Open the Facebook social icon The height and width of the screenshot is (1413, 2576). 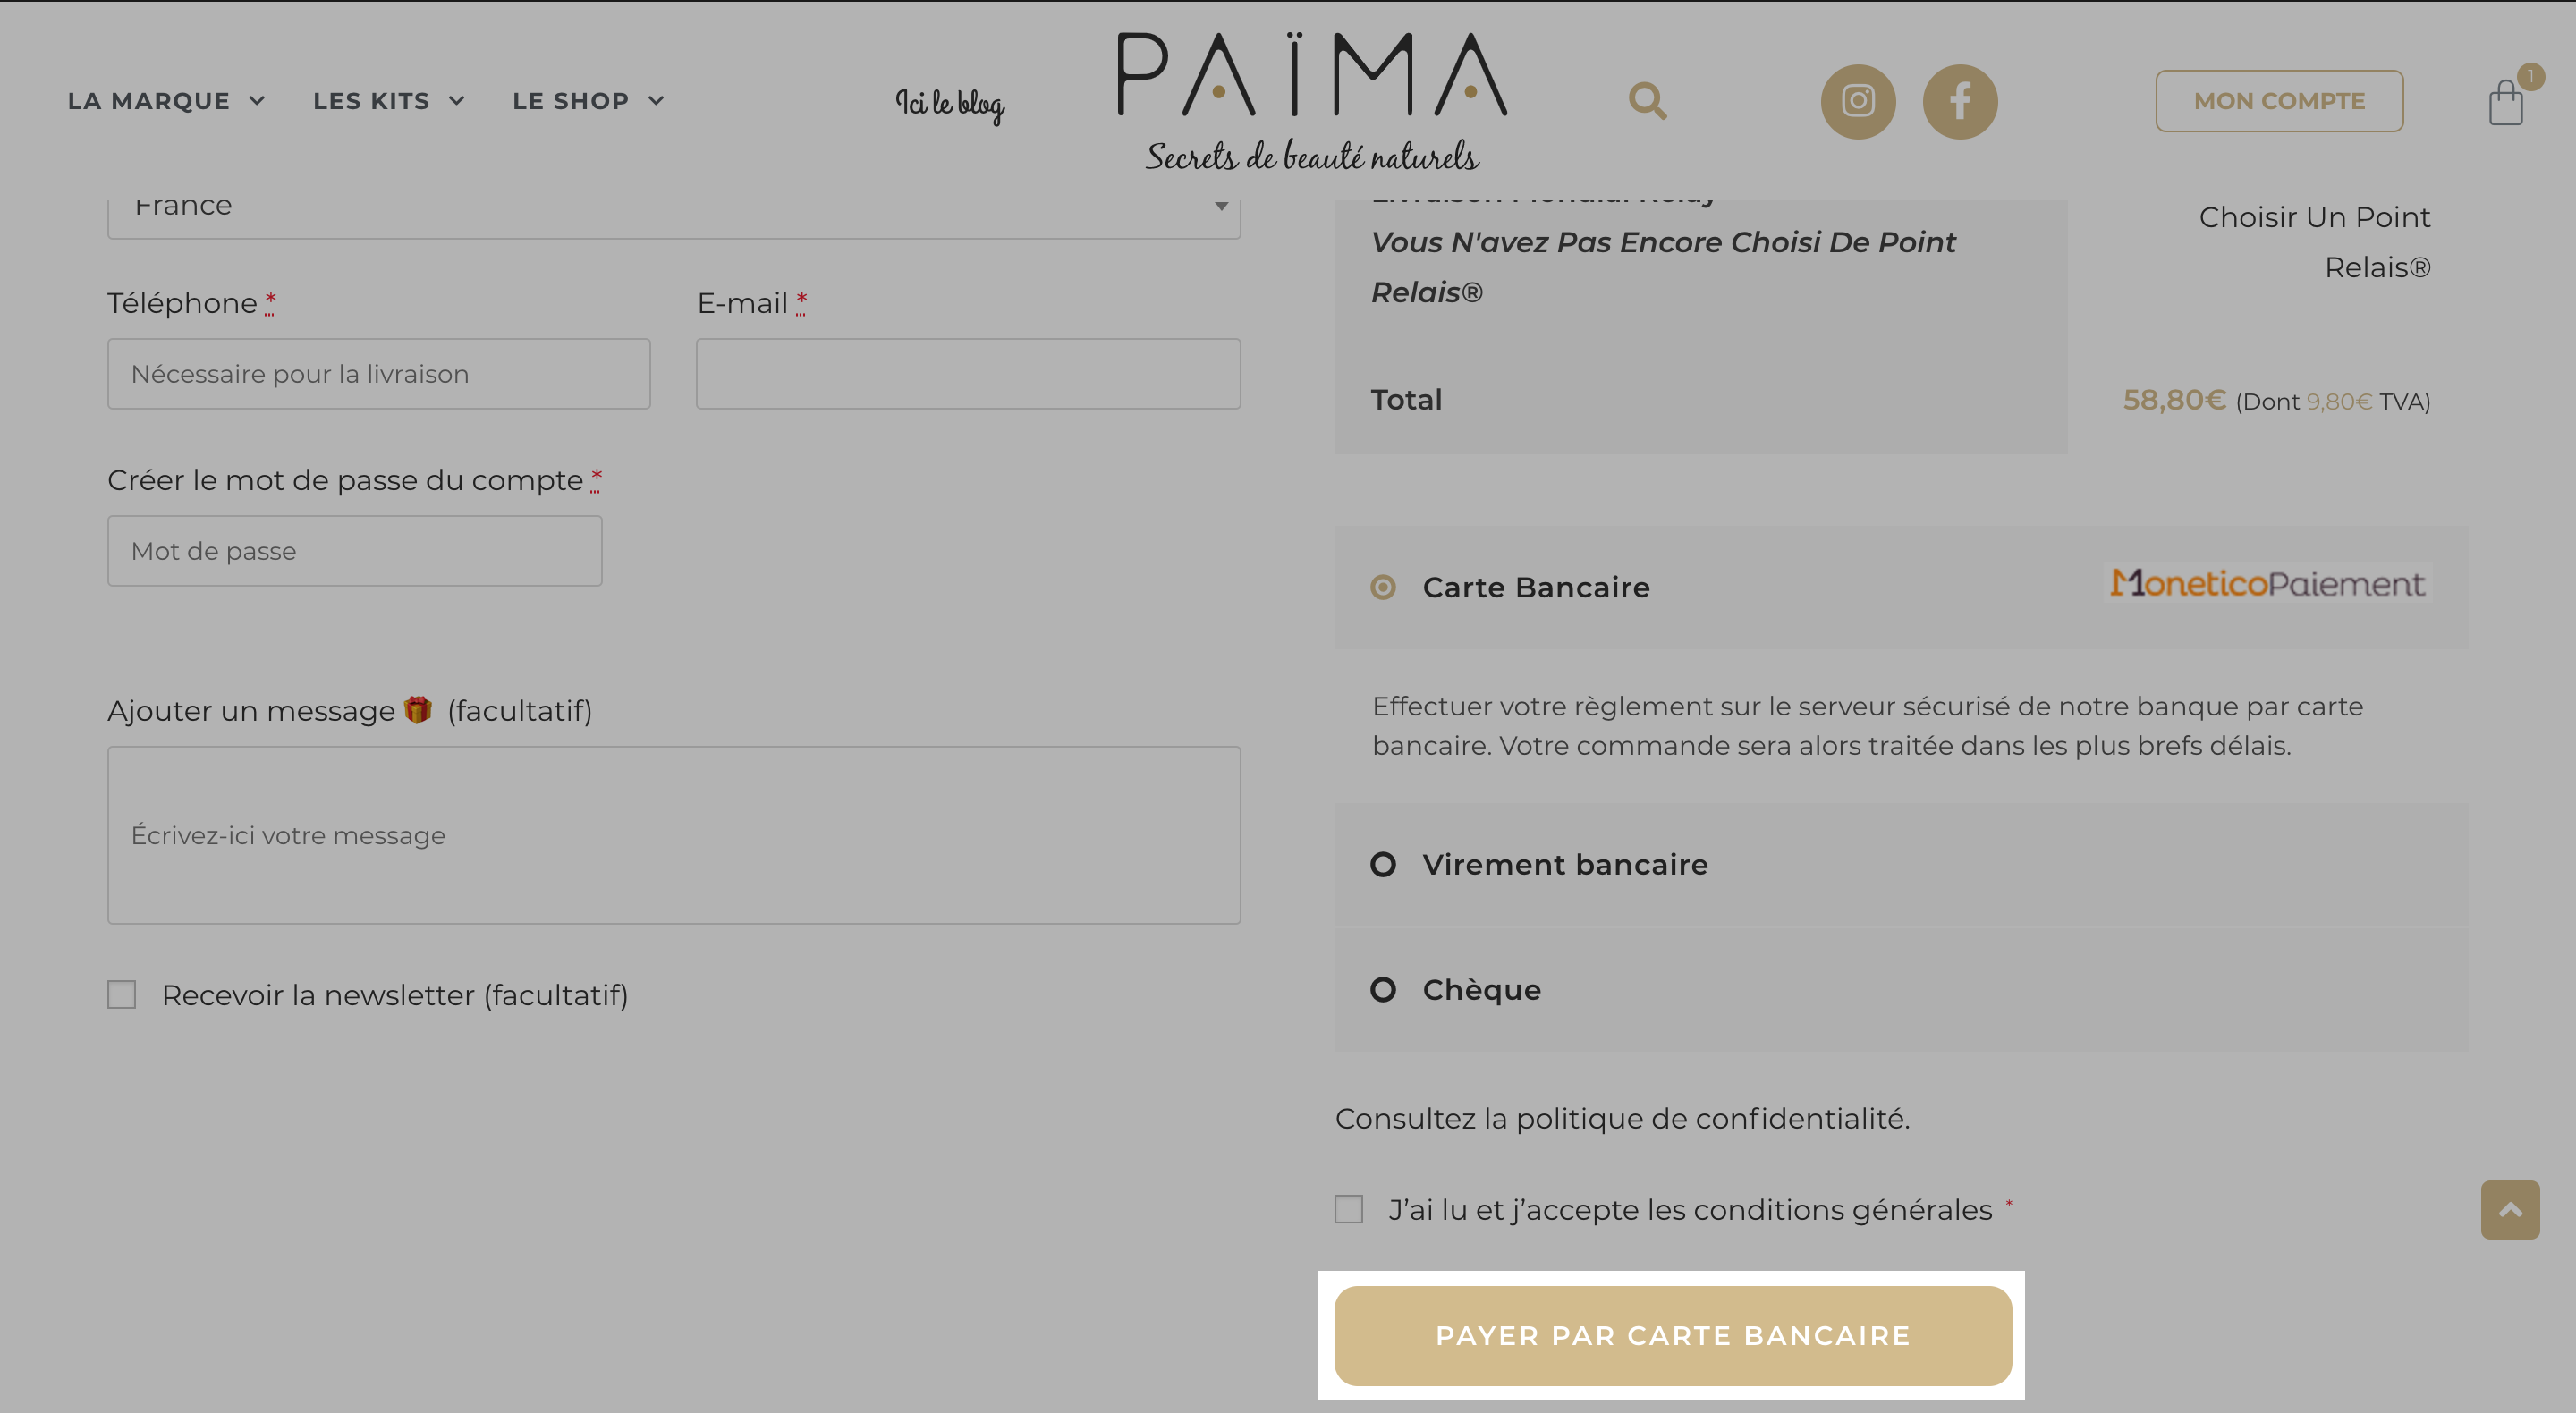[1960, 101]
